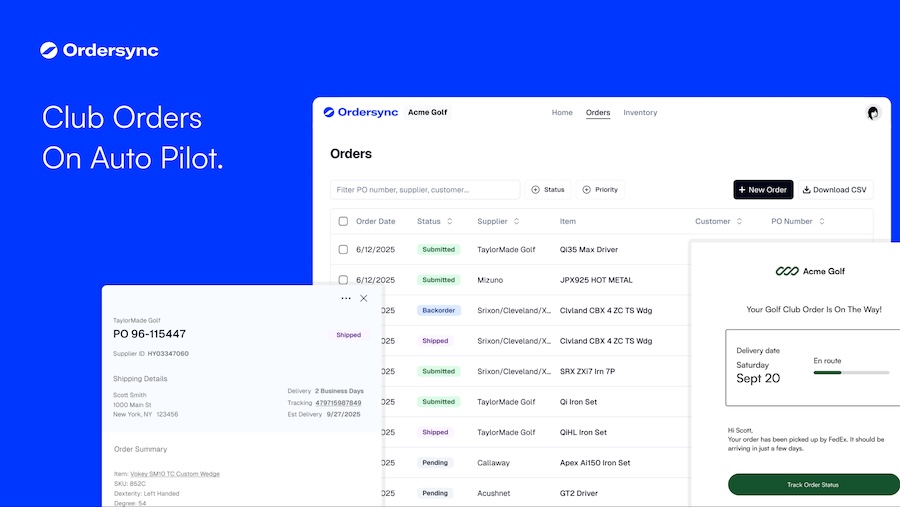
Task: Click the New Order button
Action: 763,190
